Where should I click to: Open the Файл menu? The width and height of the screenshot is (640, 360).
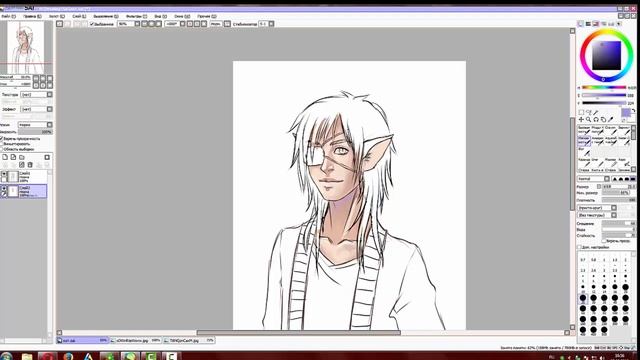(x=8, y=16)
